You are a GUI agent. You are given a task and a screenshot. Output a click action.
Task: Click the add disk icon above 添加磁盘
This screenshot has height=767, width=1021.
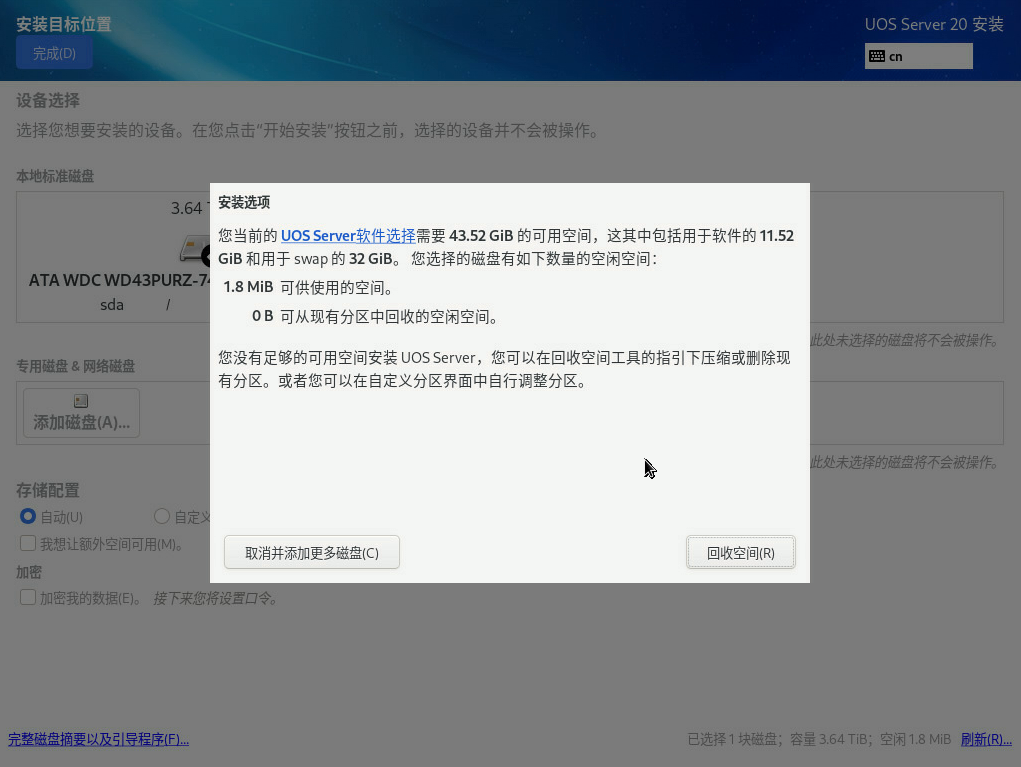81,401
